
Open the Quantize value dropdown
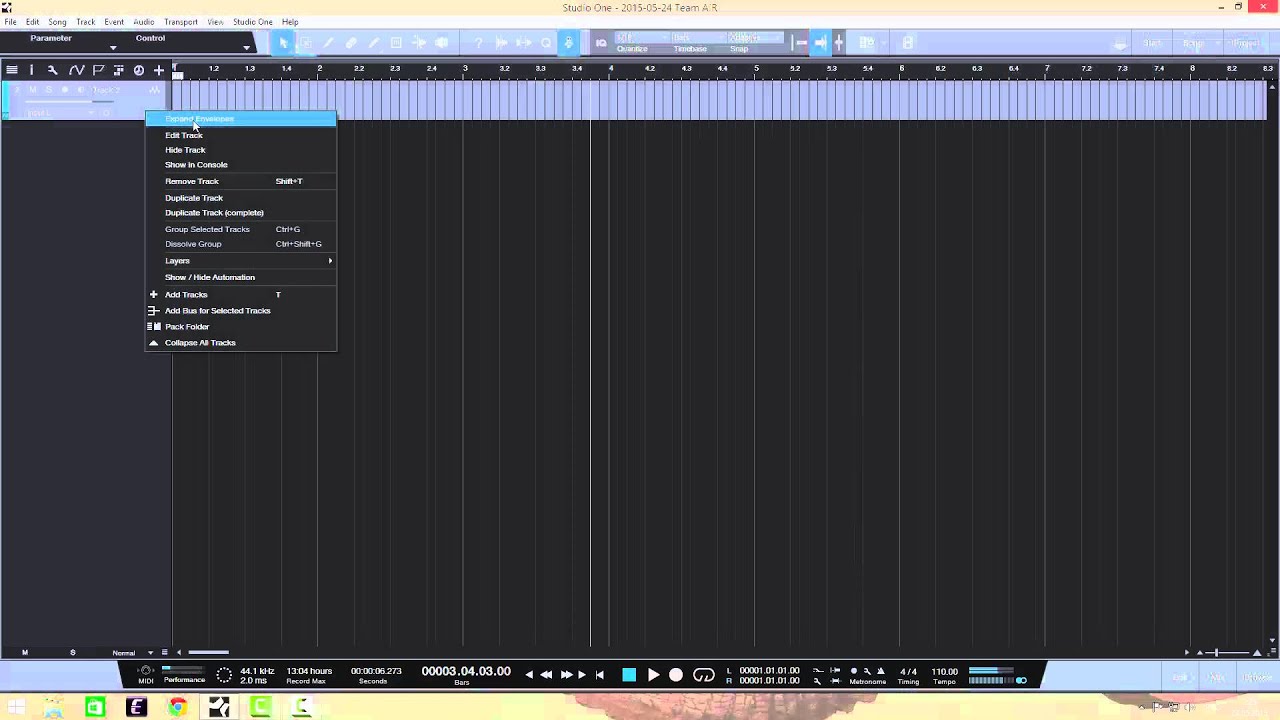pyautogui.click(x=640, y=38)
